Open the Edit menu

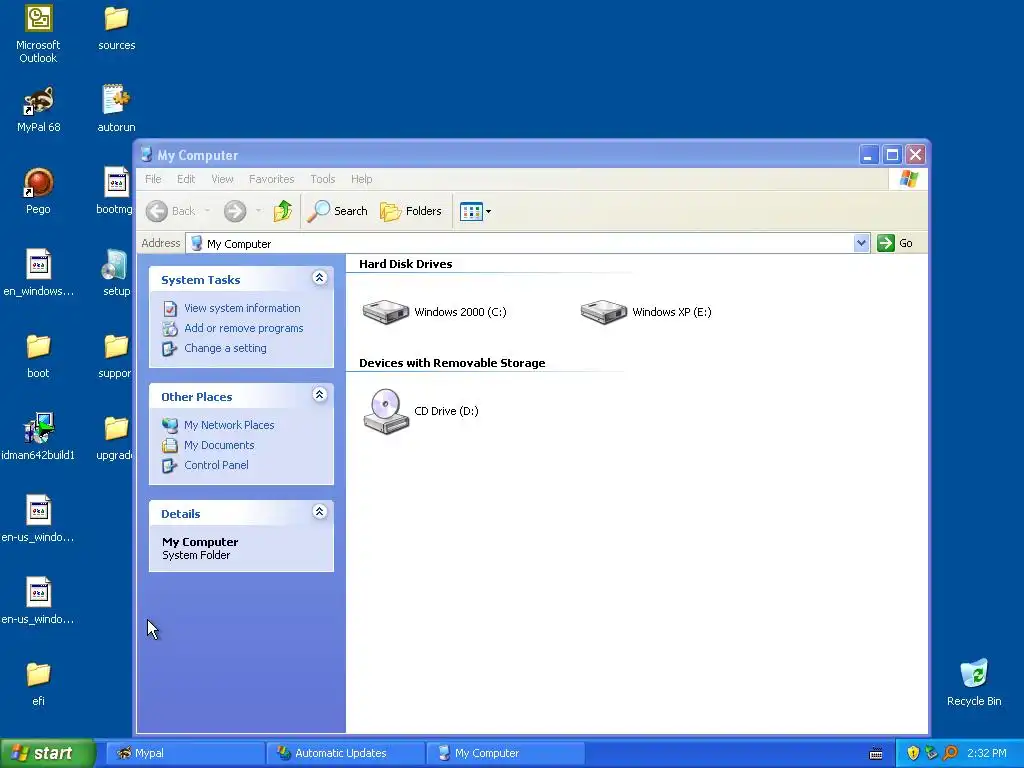(185, 179)
